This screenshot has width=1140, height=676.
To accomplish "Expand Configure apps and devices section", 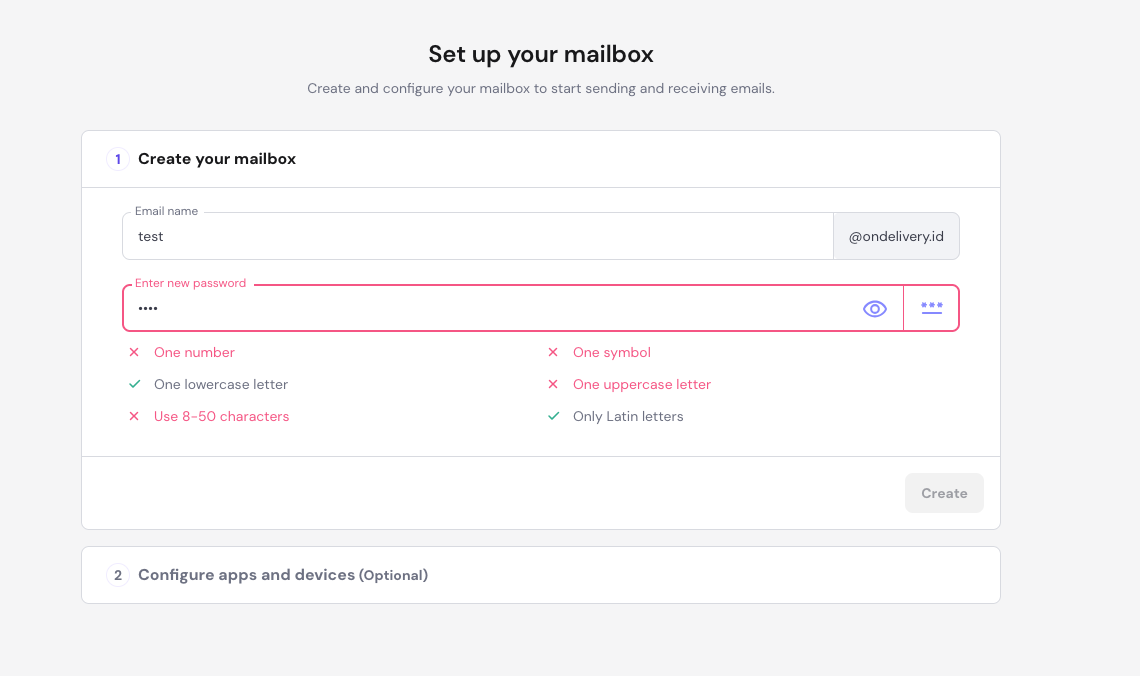I will point(283,575).
